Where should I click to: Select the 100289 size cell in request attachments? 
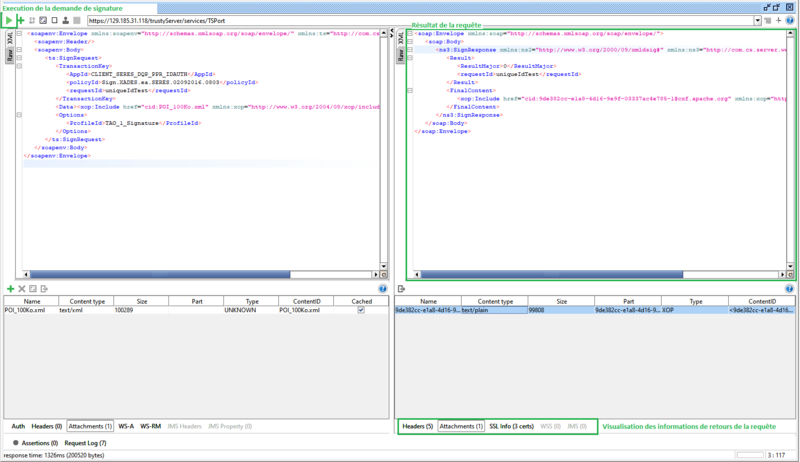point(141,310)
